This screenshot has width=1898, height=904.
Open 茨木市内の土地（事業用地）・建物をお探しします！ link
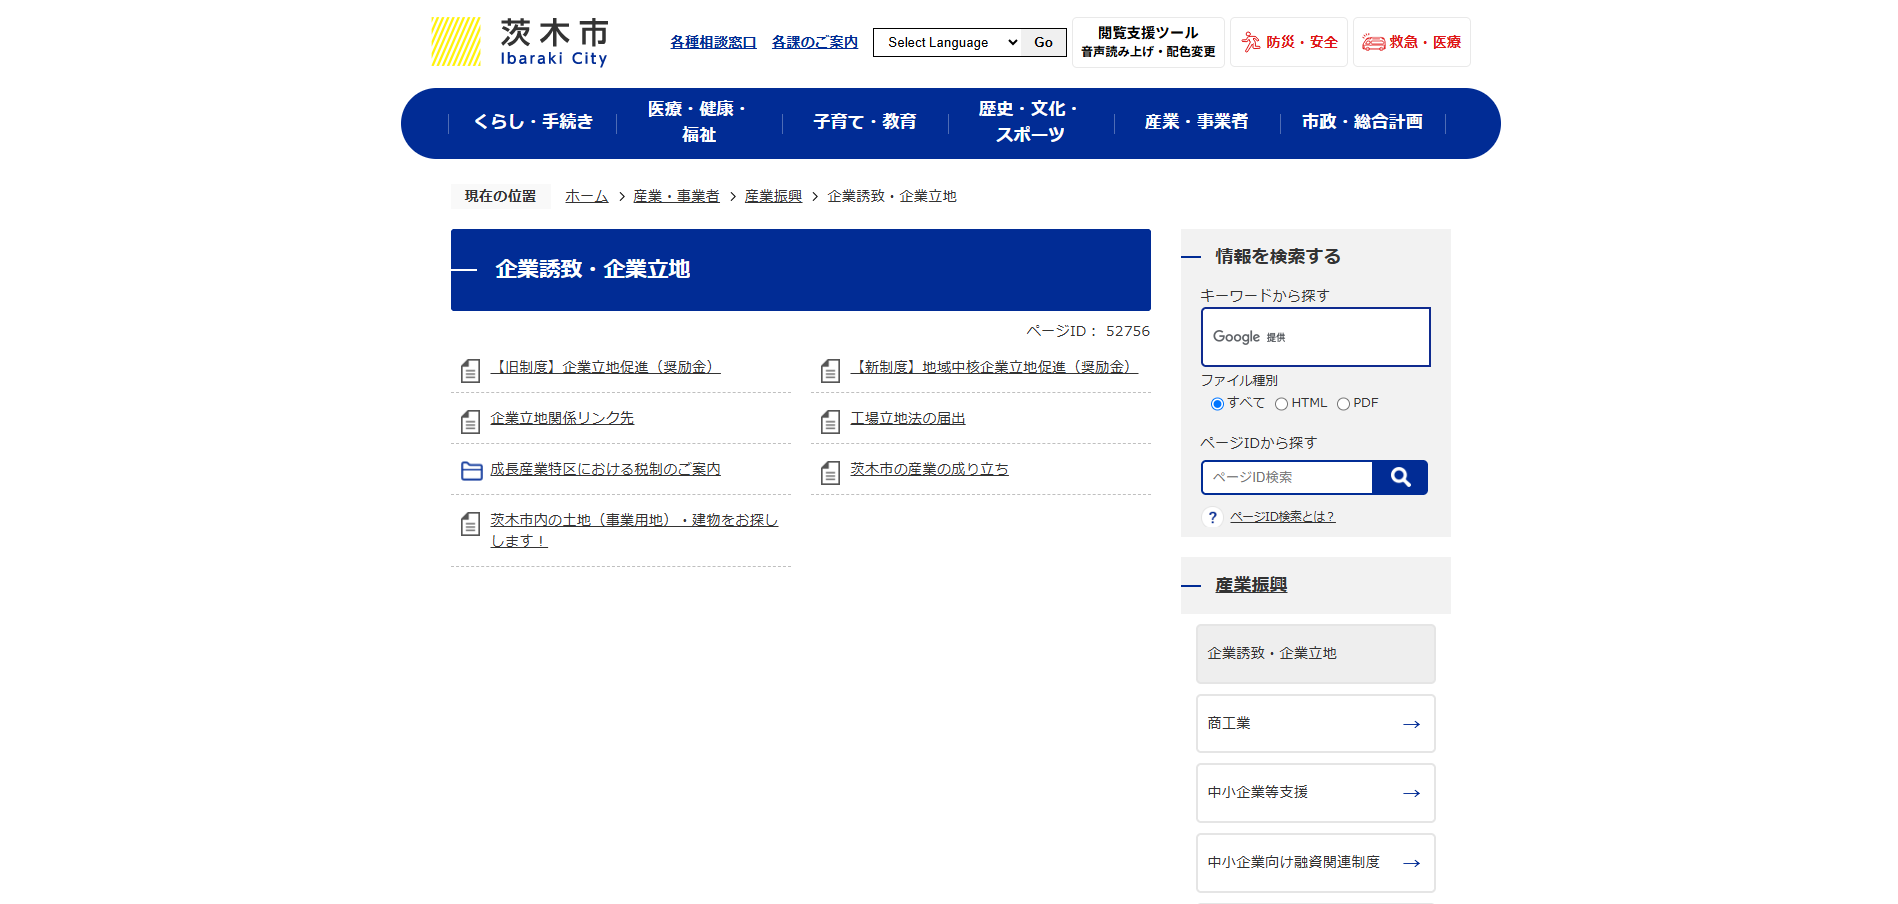click(634, 530)
